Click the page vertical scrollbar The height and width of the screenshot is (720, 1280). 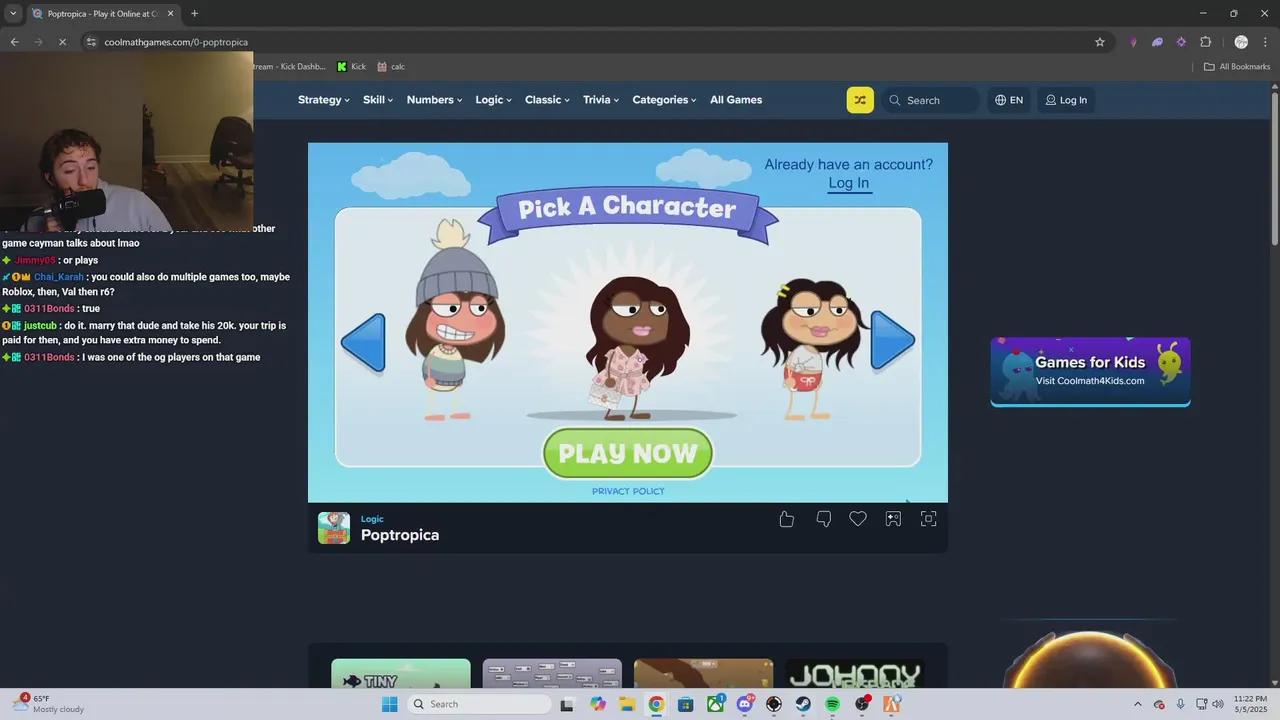coord(1274,166)
